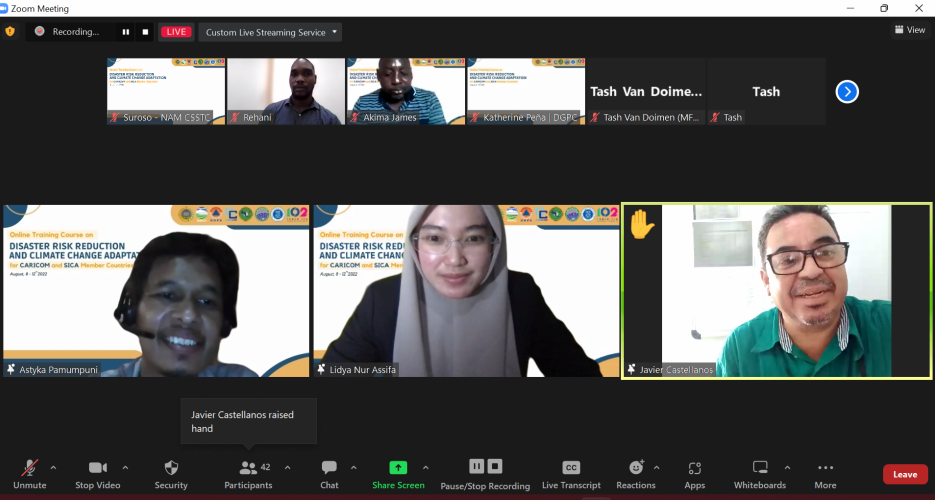Start Share Screen
Screen dimensions: 935x500
pyautogui.click(x=398, y=473)
